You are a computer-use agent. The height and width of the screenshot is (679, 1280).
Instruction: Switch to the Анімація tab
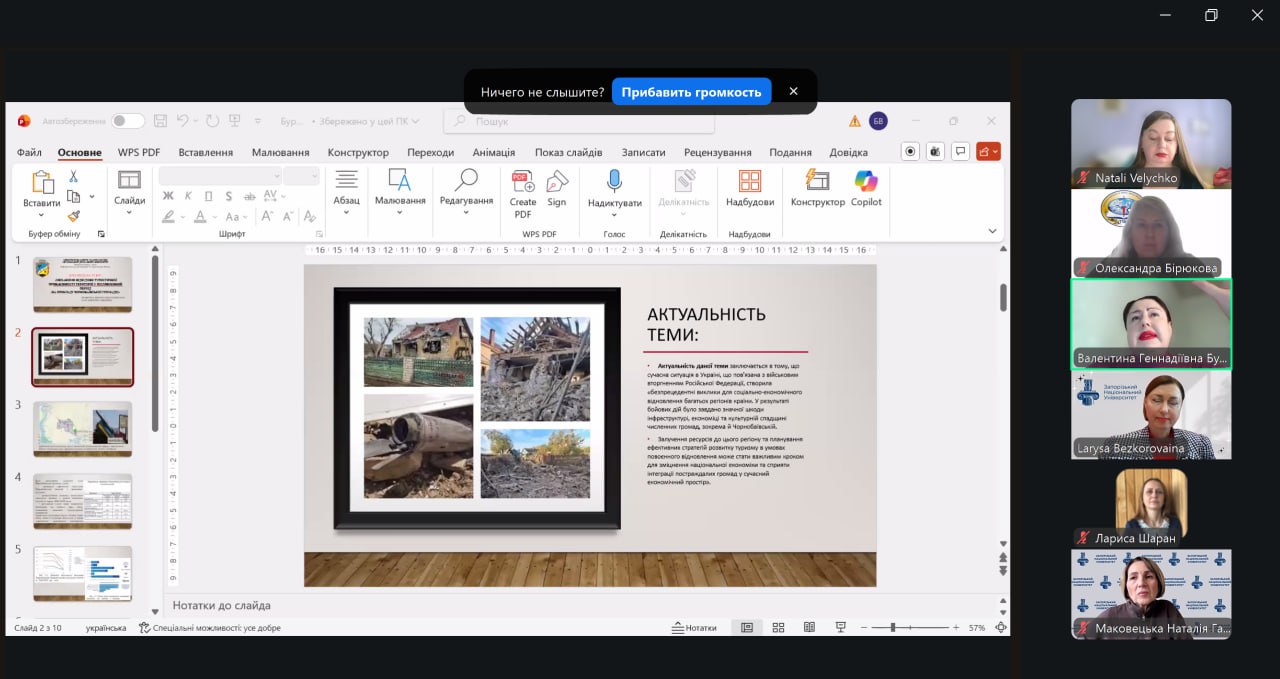point(493,152)
